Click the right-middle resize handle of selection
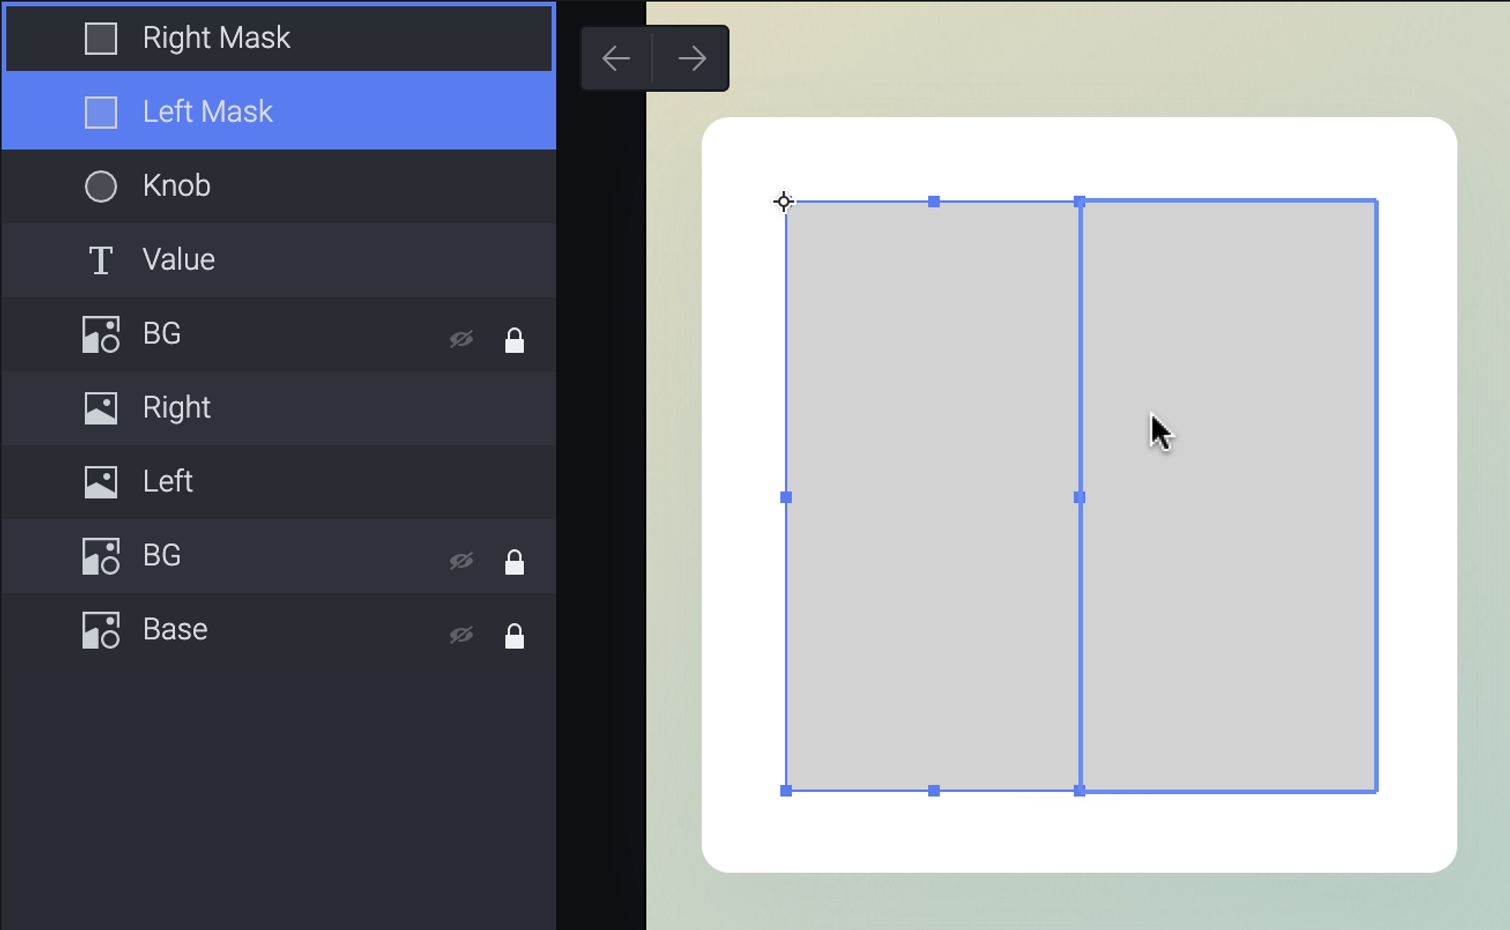1510x930 pixels. 1079,497
